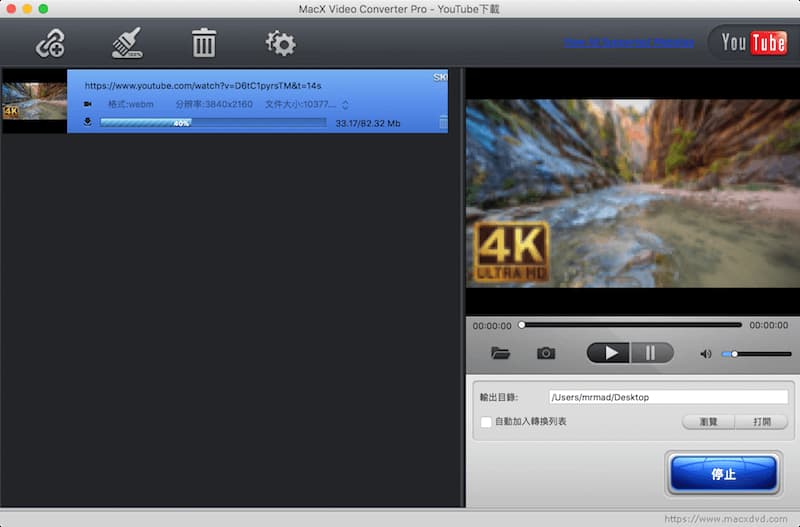Open settings gear icon in toolbar
Screen dimensions: 800x527
click(x=280, y=43)
